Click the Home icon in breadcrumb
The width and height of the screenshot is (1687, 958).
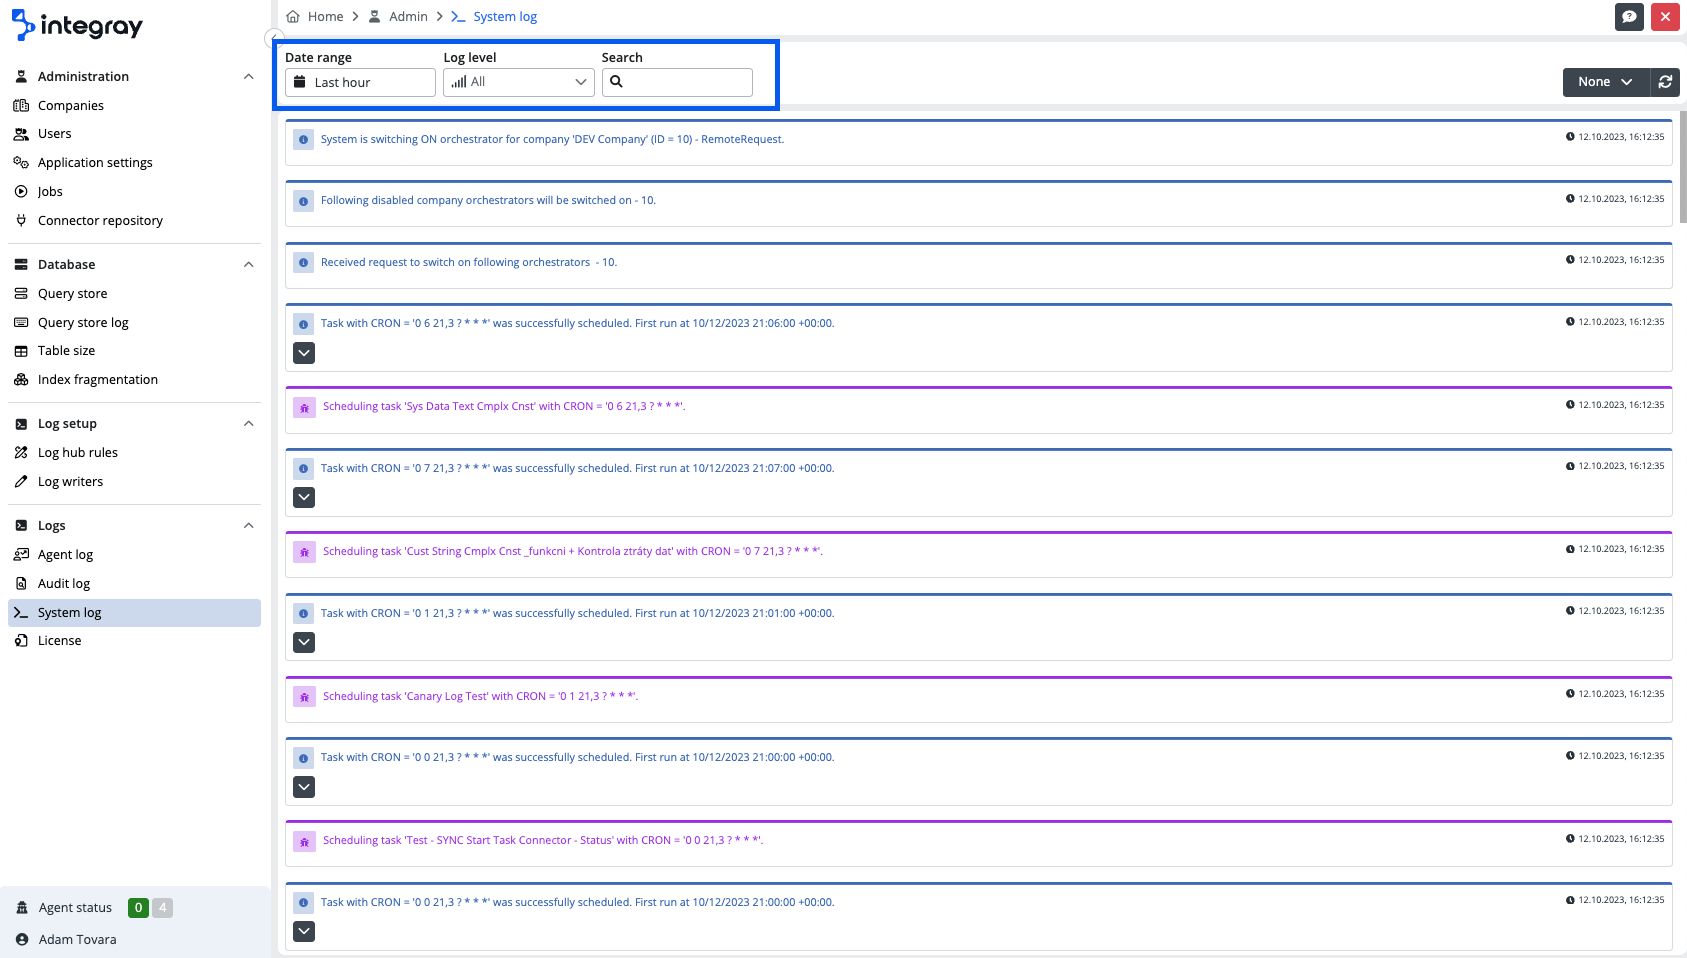coord(293,17)
